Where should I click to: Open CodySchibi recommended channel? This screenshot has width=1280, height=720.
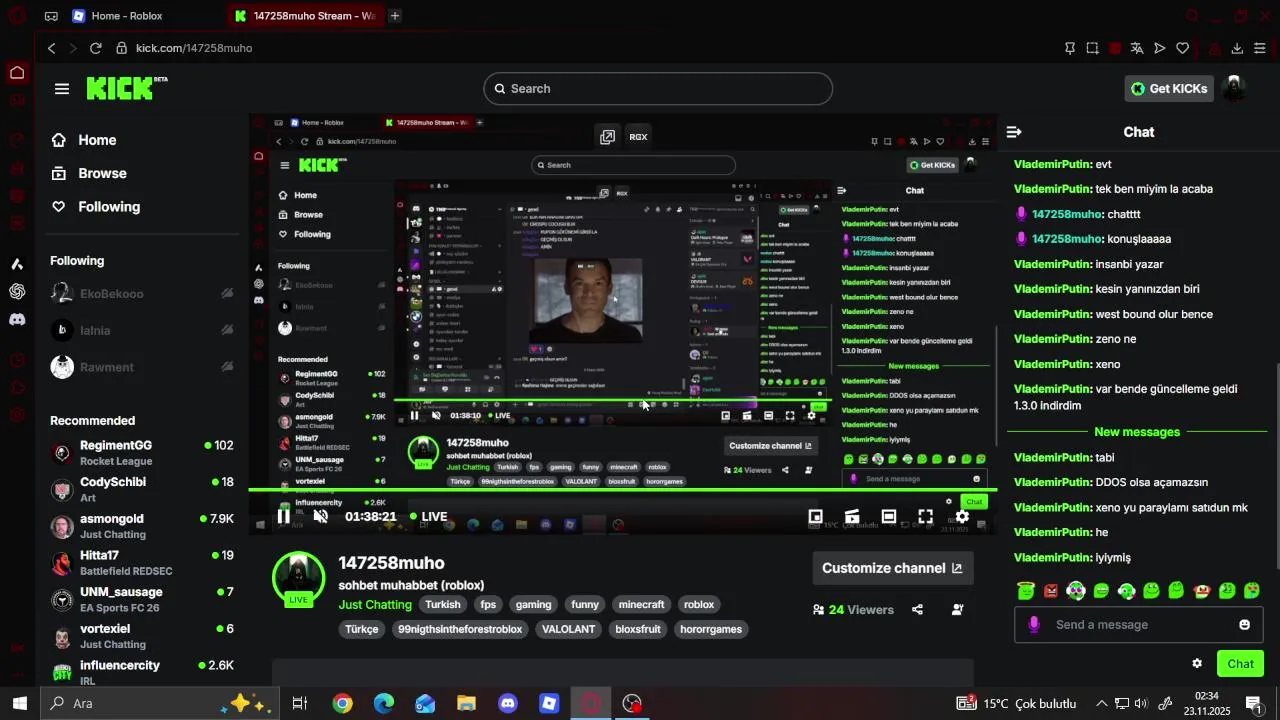coord(142,489)
